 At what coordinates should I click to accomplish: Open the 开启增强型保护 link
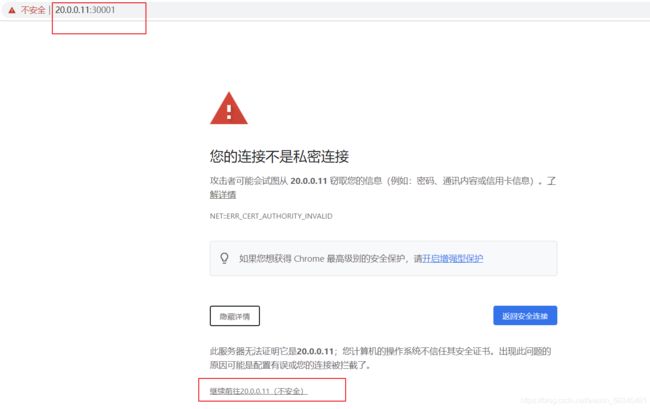452,258
